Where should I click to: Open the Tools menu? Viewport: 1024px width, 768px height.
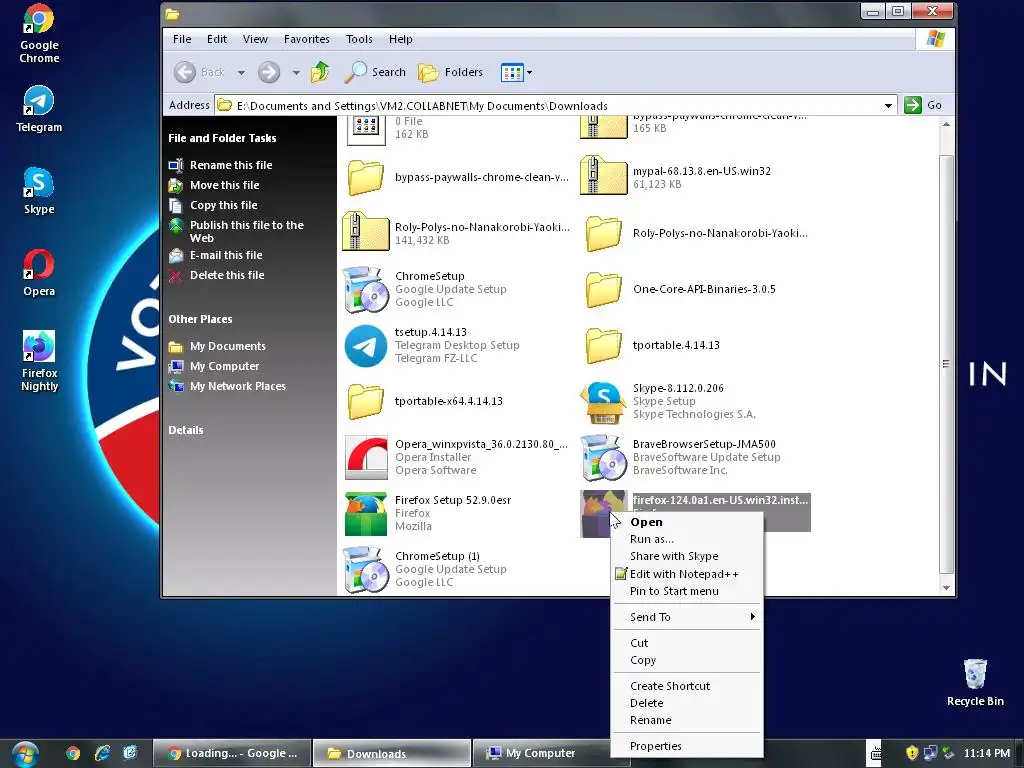359,39
